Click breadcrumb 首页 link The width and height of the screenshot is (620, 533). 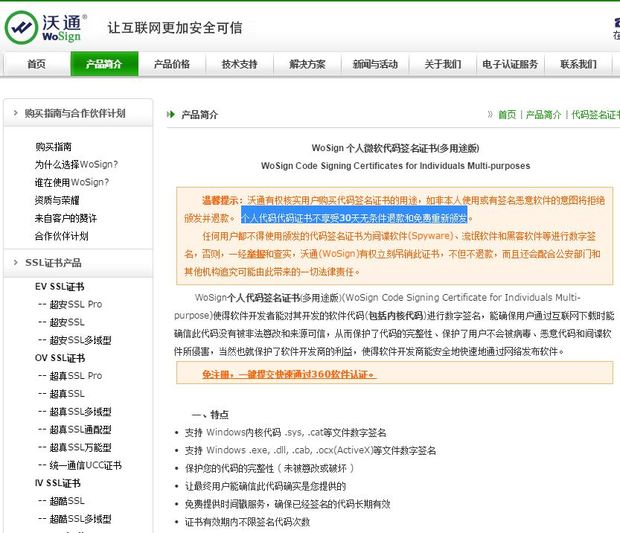pos(507,115)
